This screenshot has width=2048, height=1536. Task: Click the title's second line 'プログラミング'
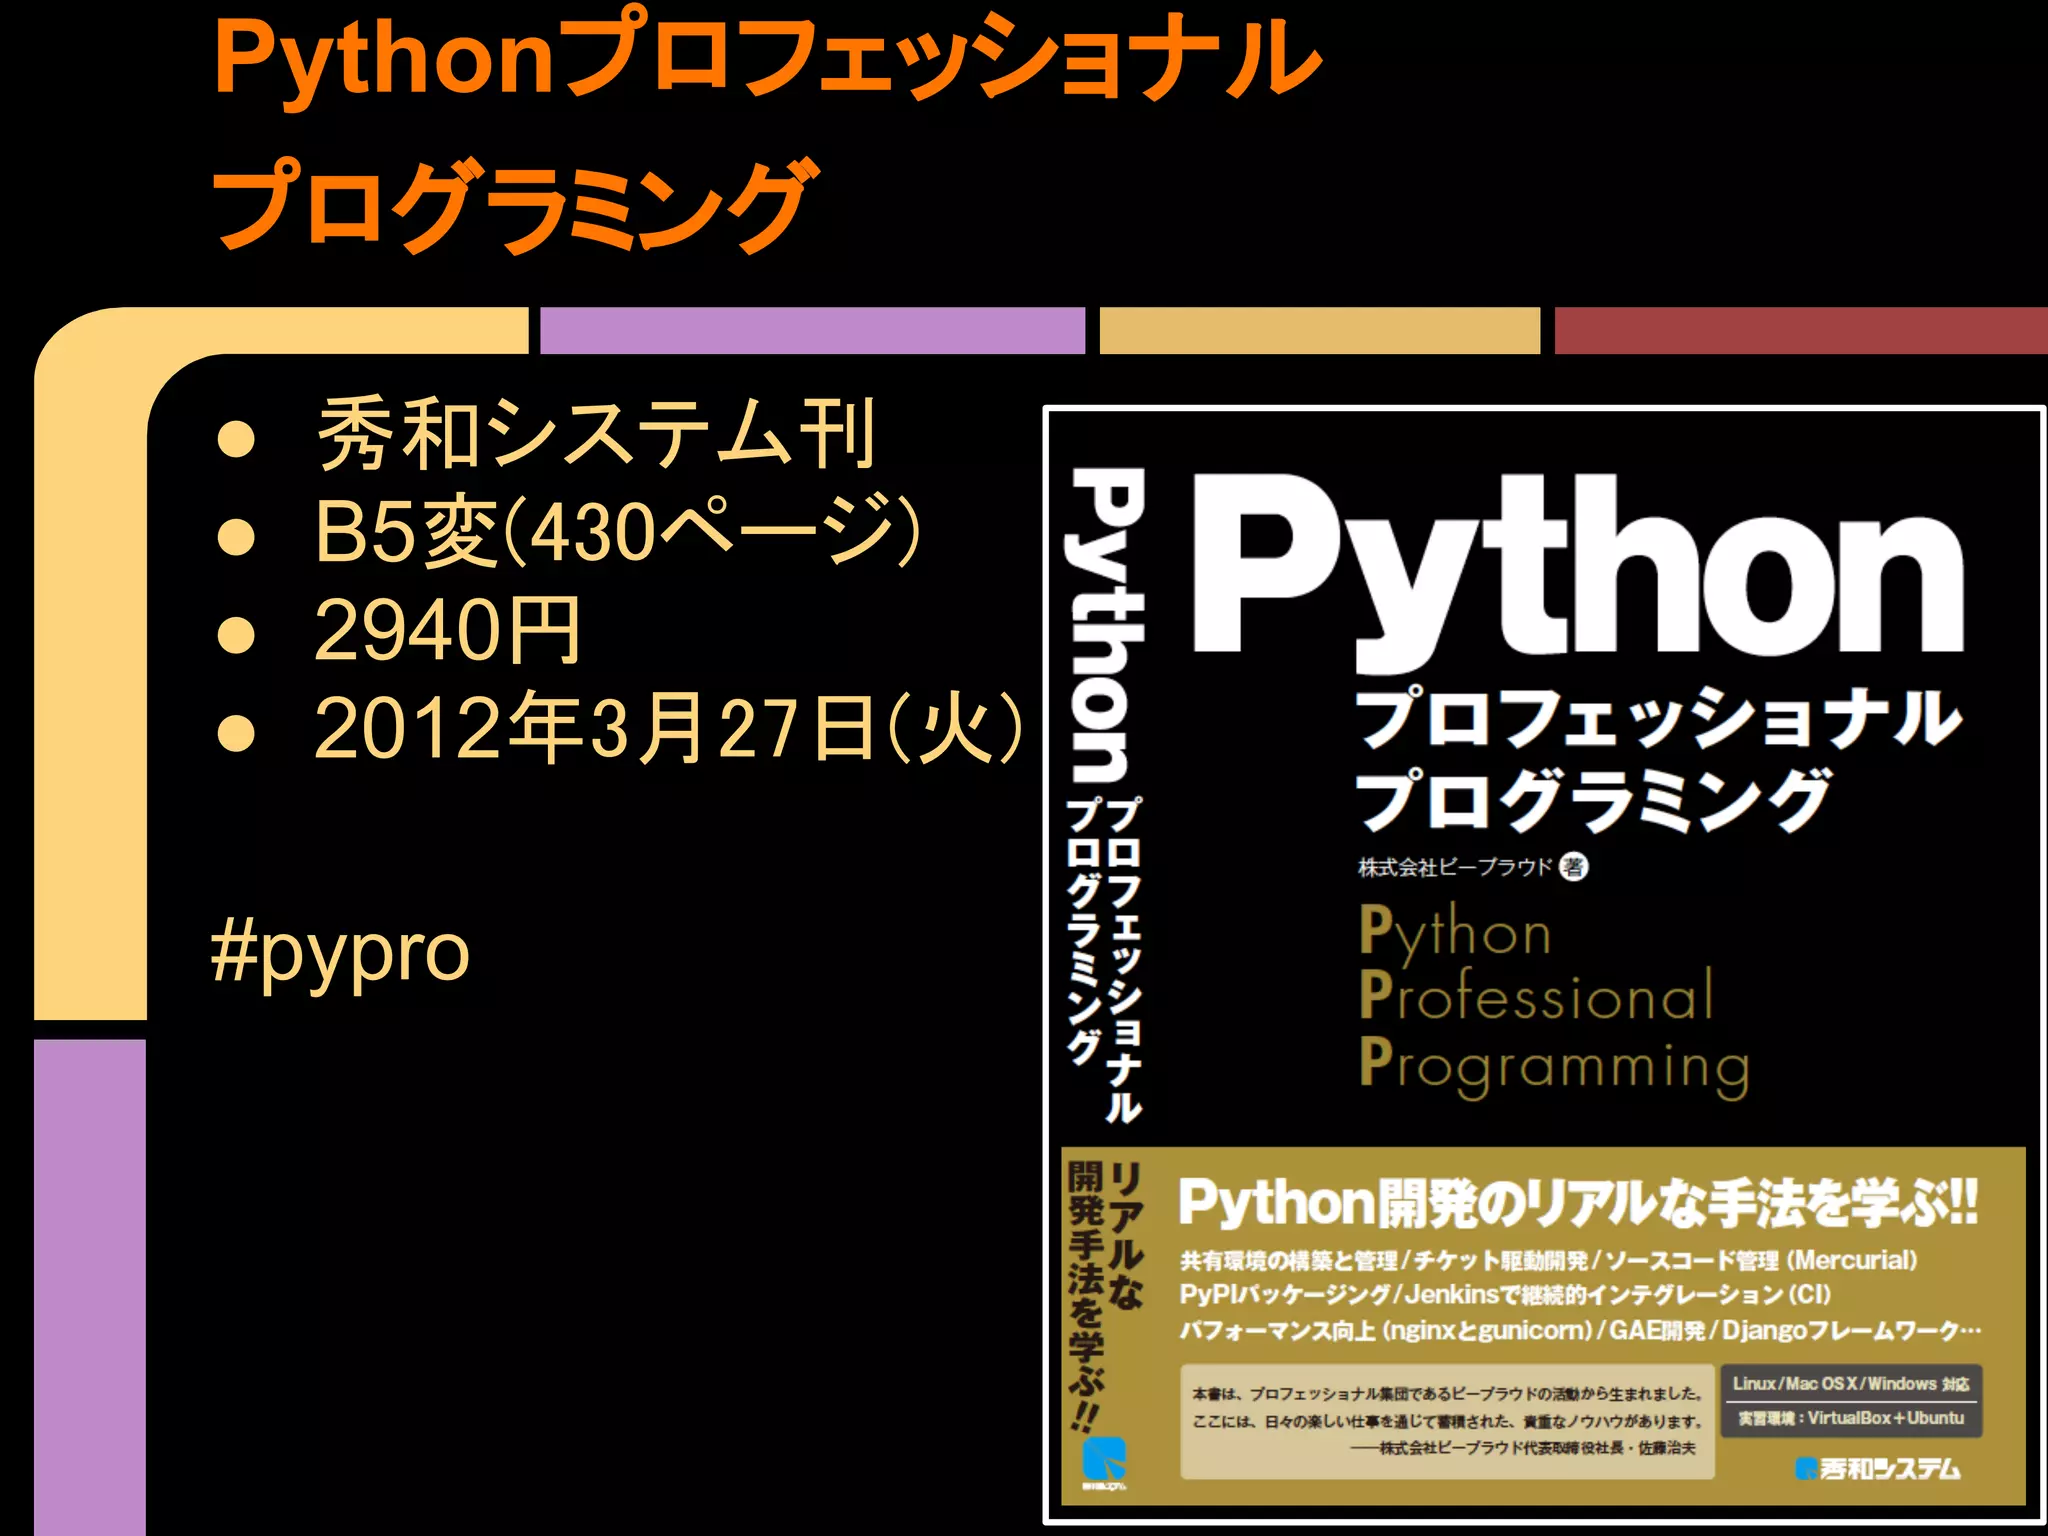pyautogui.click(x=514, y=205)
